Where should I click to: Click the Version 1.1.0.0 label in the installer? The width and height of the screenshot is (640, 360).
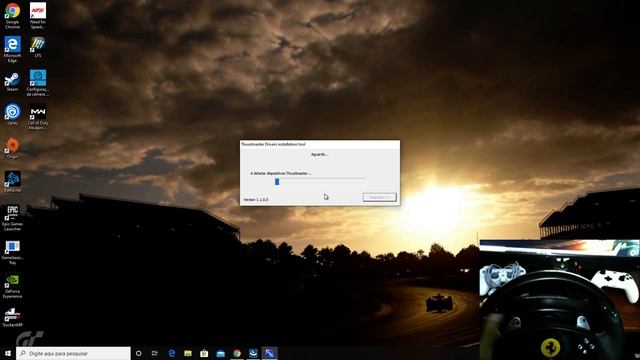(256, 200)
